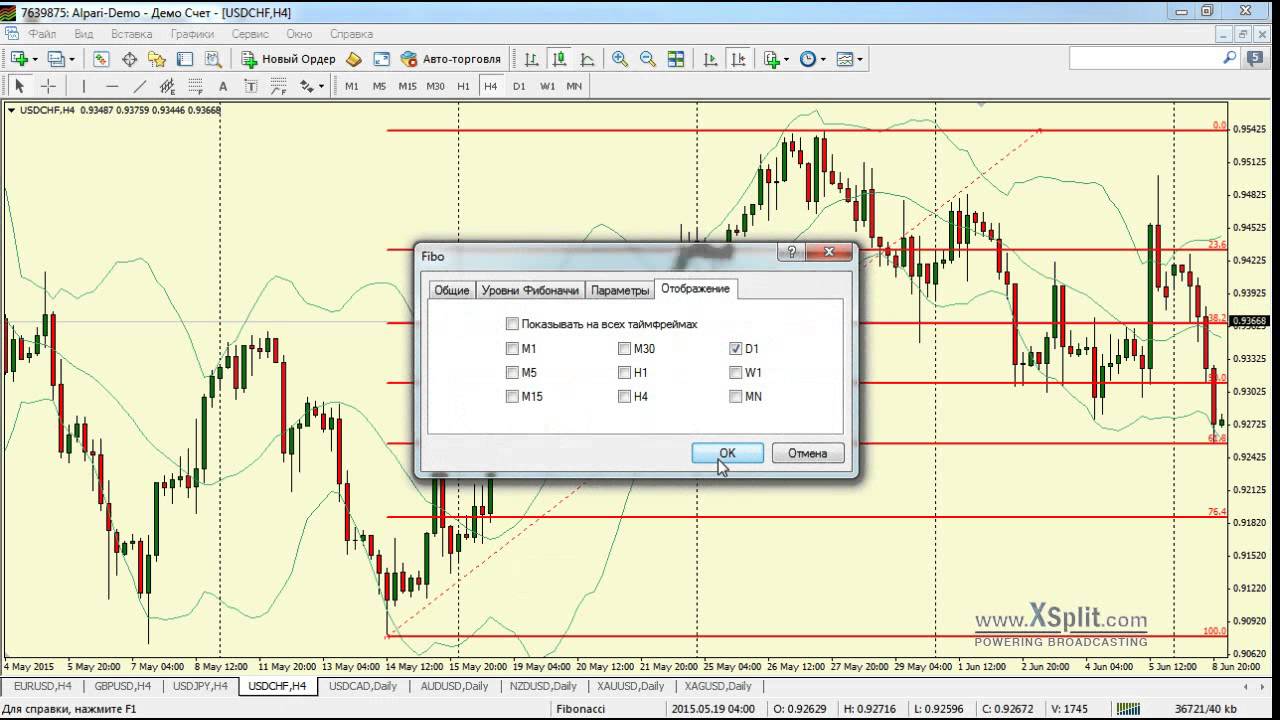
Task: Switch to bar chart type
Action: coord(531,59)
